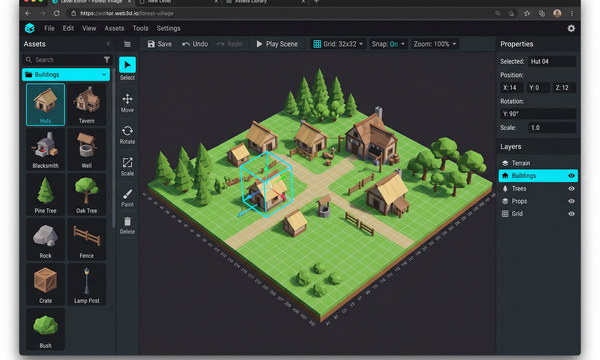
Task: Open the Zoom 100% dropdown
Action: tap(435, 44)
